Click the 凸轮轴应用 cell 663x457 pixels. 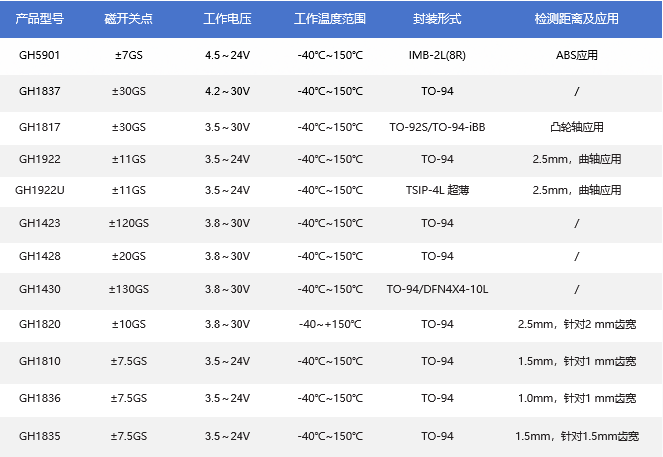pos(577,127)
